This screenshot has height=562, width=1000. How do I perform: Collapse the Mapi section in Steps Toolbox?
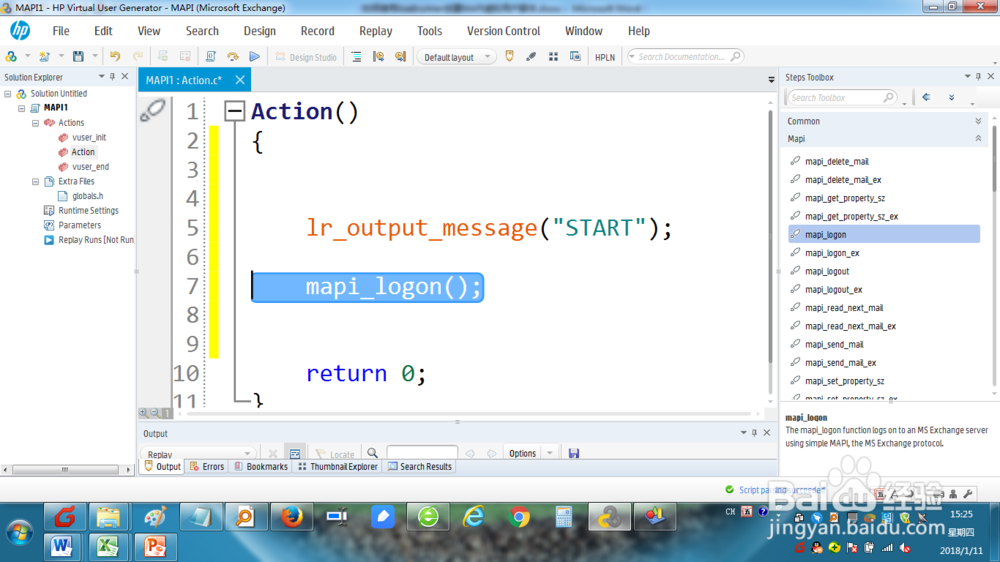coord(978,138)
